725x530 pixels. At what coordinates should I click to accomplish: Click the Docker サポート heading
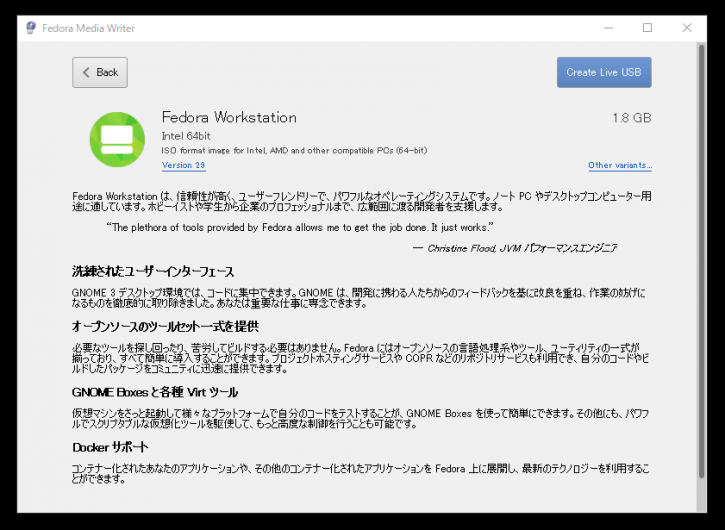coord(110,447)
